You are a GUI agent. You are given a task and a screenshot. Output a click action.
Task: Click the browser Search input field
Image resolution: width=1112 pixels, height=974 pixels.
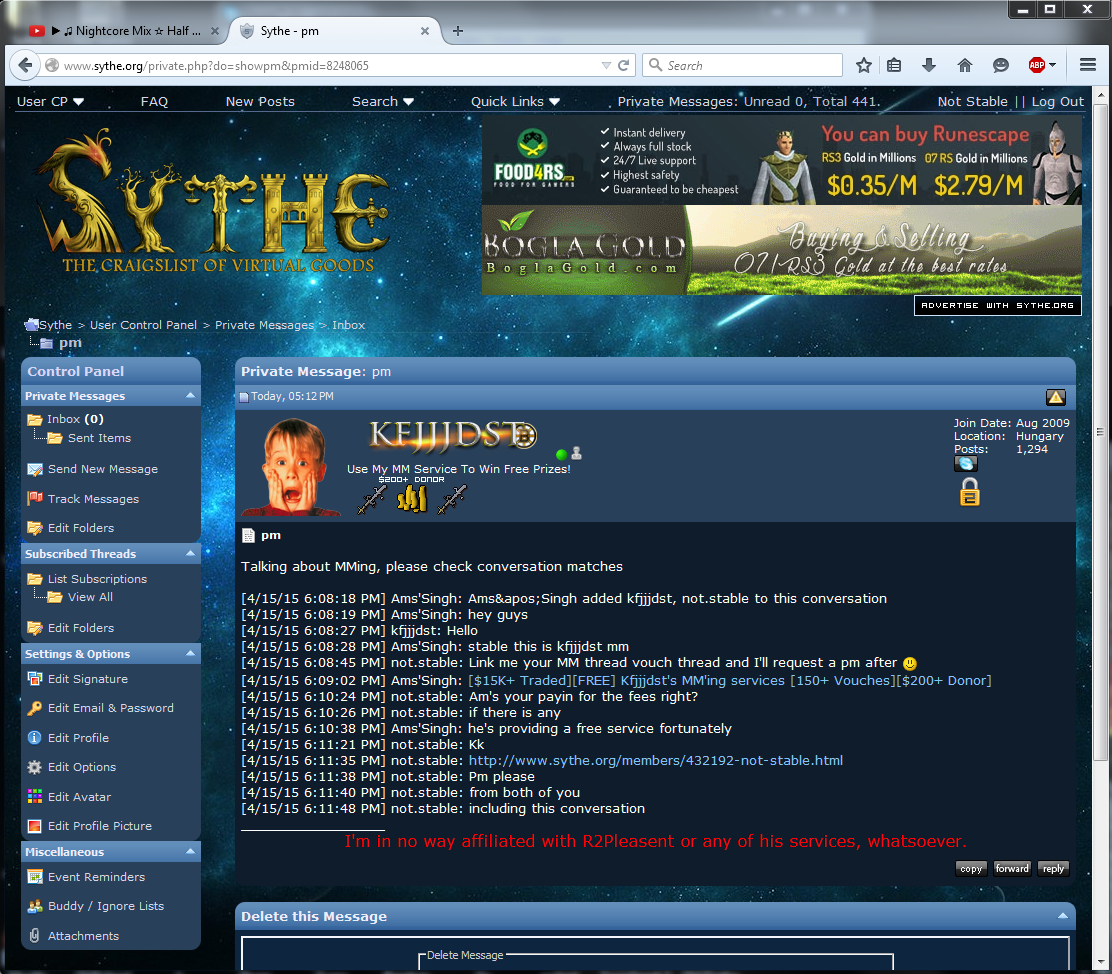743,65
